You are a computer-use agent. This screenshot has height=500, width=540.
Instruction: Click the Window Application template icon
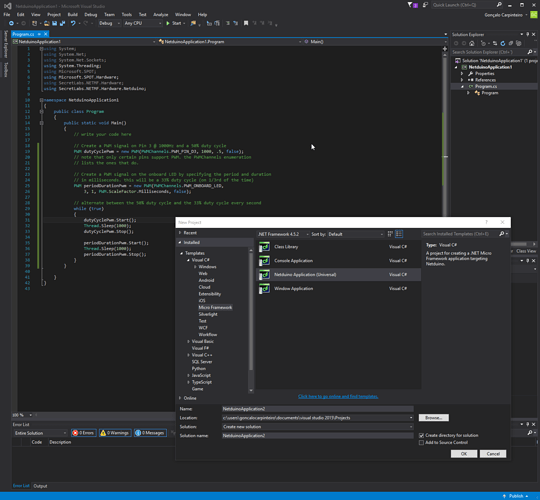click(x=264, y=289)
